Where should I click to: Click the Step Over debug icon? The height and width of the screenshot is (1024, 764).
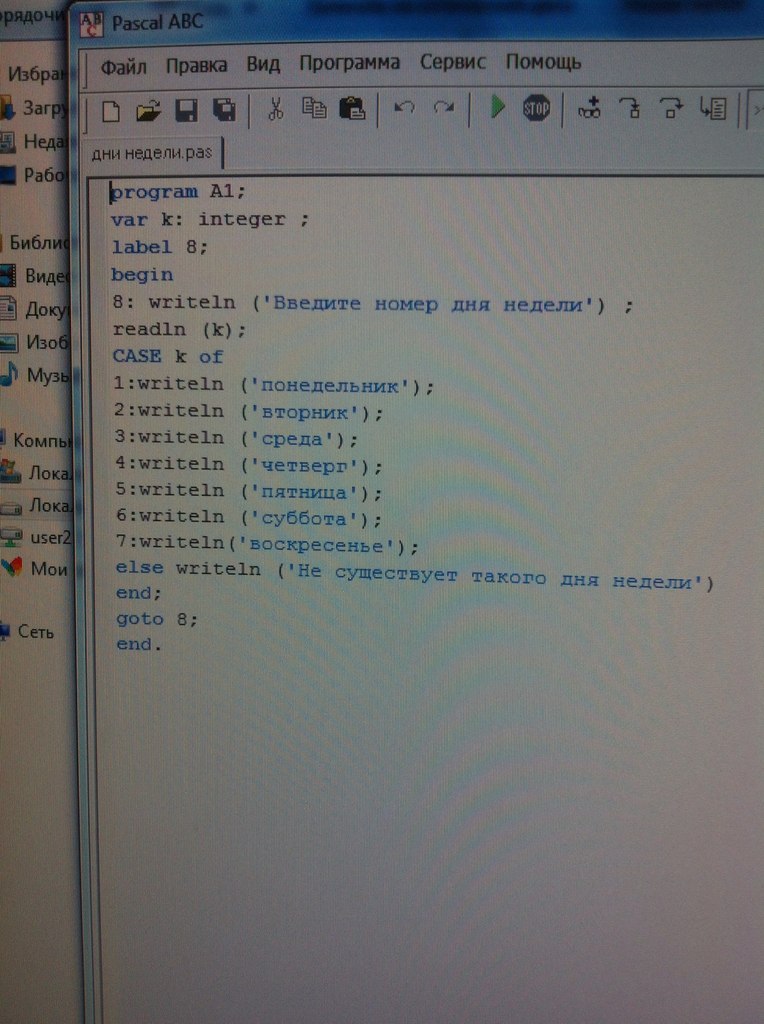(671, 108)
